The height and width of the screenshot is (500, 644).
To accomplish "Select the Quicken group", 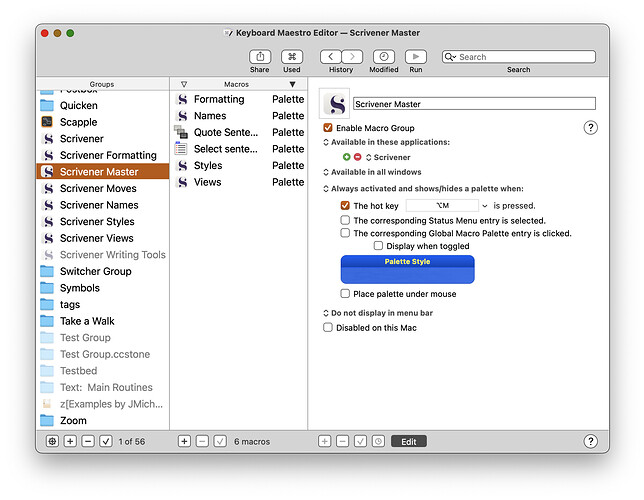I will click(x=103, y=106).
